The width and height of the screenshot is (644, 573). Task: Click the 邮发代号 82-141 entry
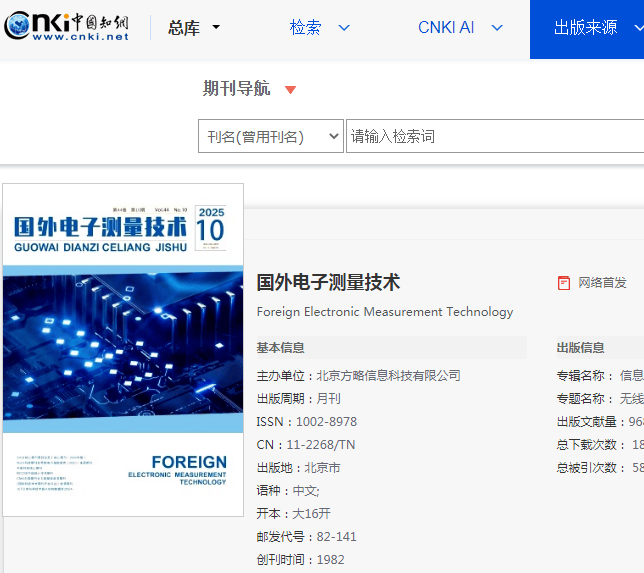pyautogui.click(x=307, y=537)
